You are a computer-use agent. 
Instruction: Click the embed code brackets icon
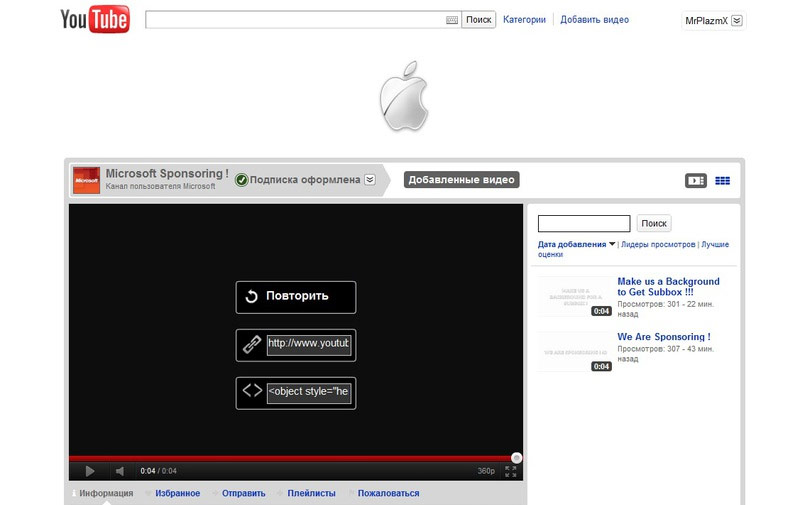(252, 391)
